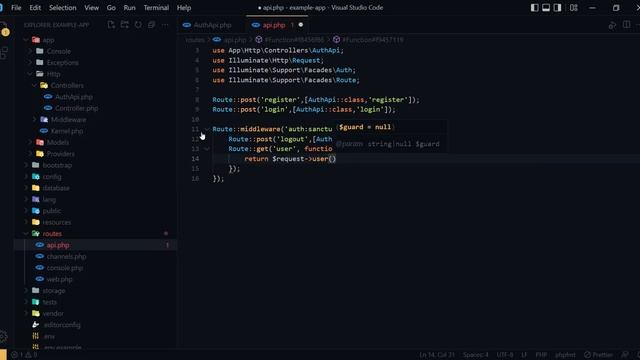Open web.php in routes folder
Screen dimensions: 640x360
60,279
